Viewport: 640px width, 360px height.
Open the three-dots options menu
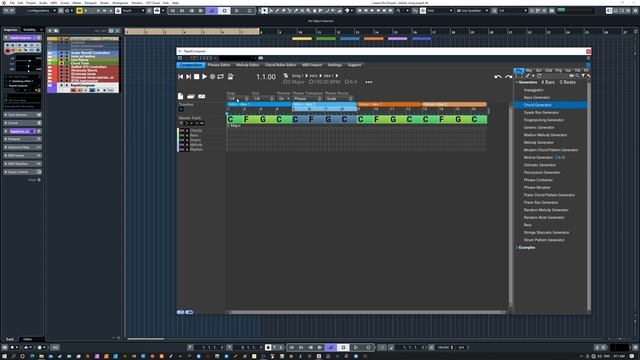coord(369,82)
